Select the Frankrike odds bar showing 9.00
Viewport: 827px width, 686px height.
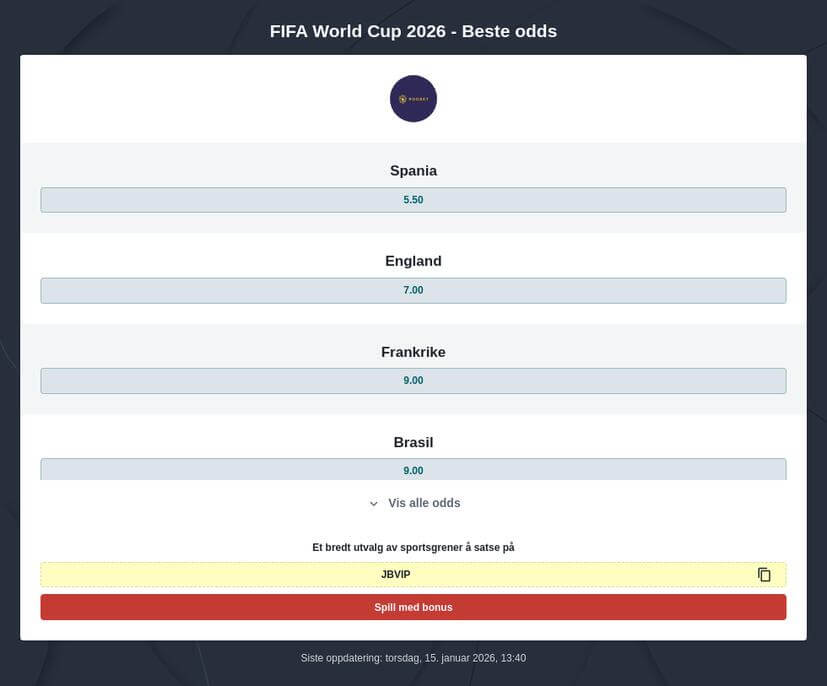[x=413, y=380]
